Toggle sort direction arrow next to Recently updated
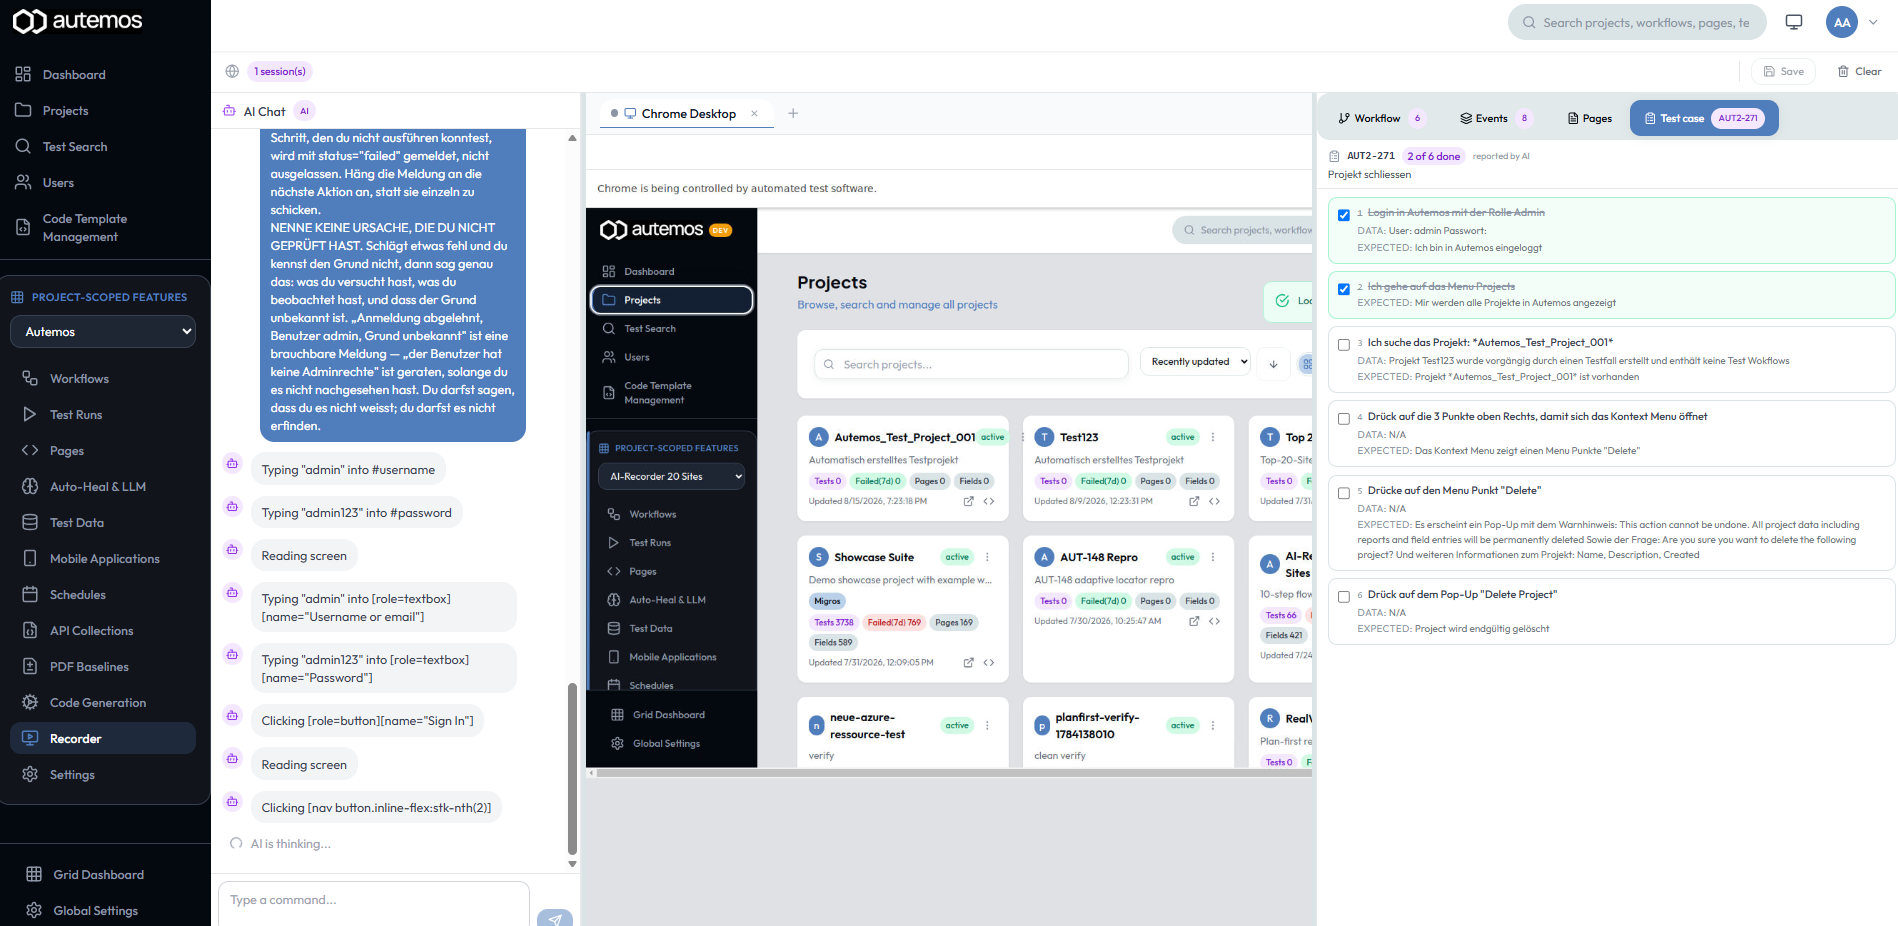 point(1273,364)
